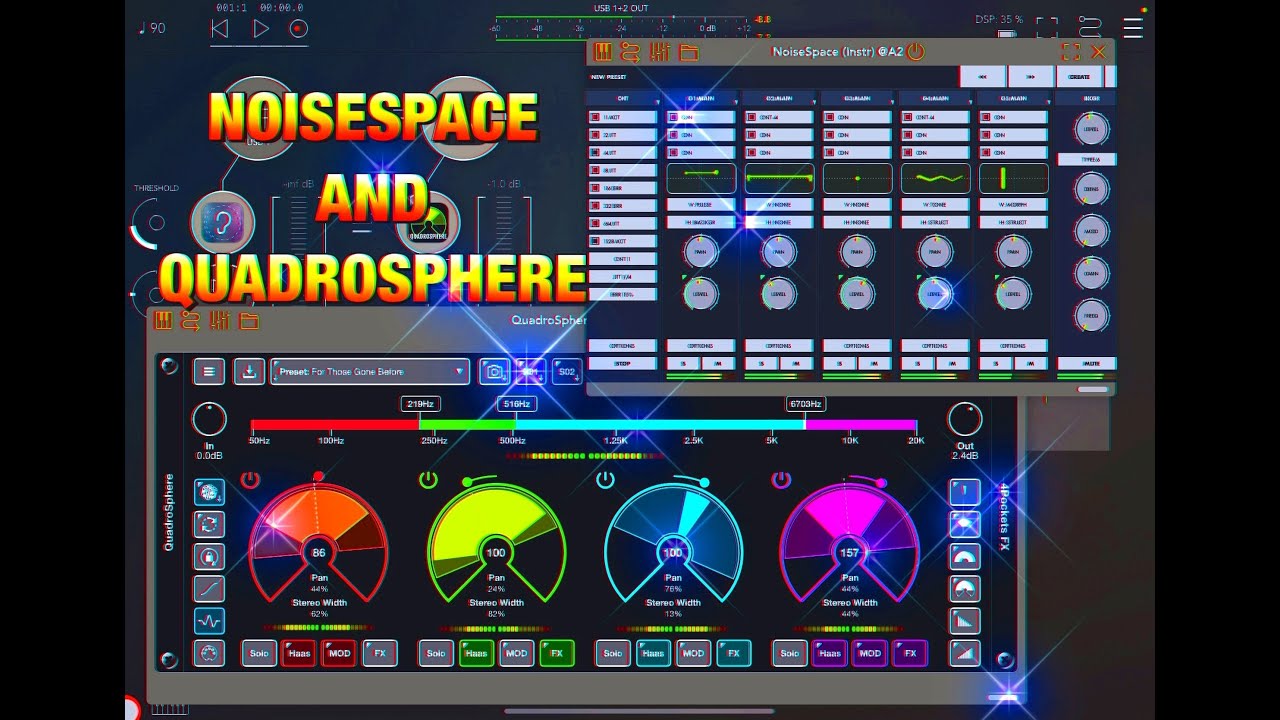This screenshot has height=720, width=1280.
Task: Click the question mark node icon in AUM
Action: tap(222, 222)
